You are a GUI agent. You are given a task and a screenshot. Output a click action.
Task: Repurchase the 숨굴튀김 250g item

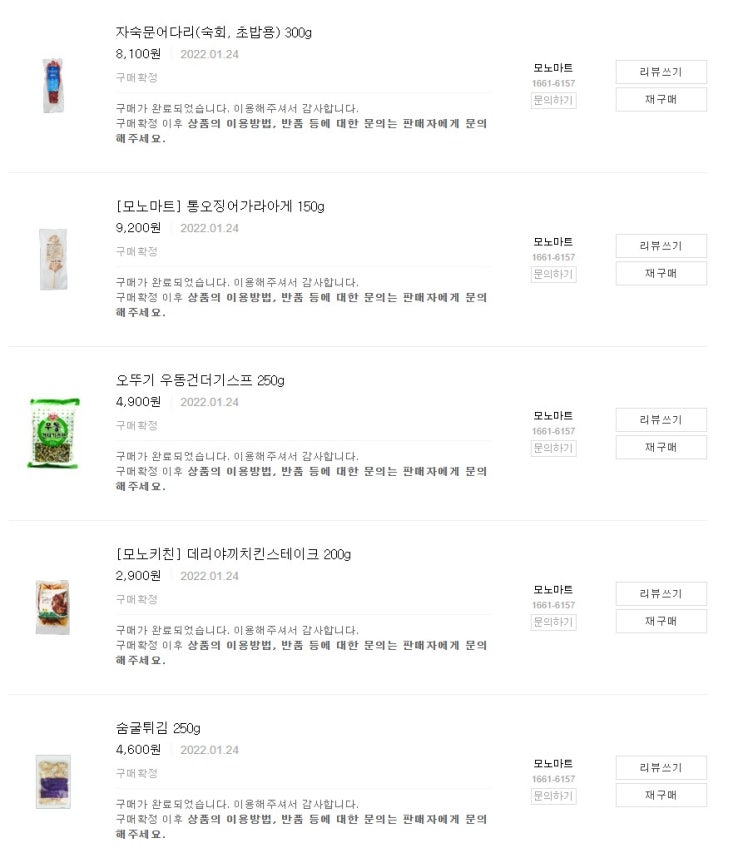660,795
